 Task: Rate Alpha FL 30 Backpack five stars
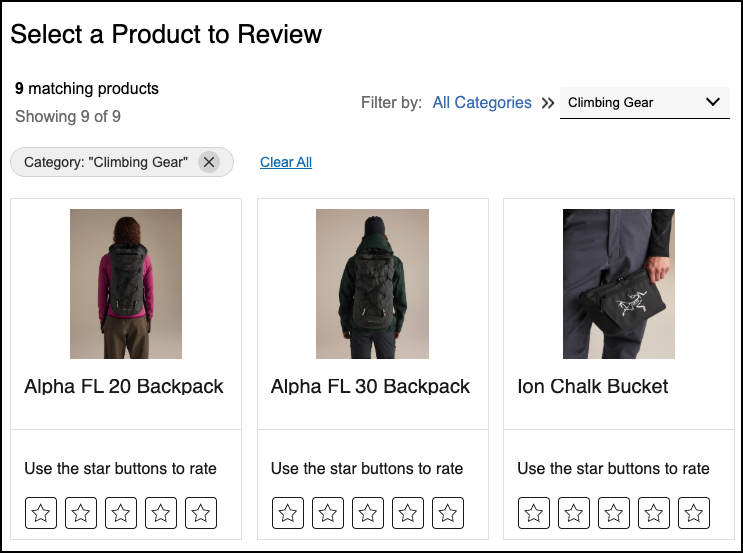pos(448,513)
